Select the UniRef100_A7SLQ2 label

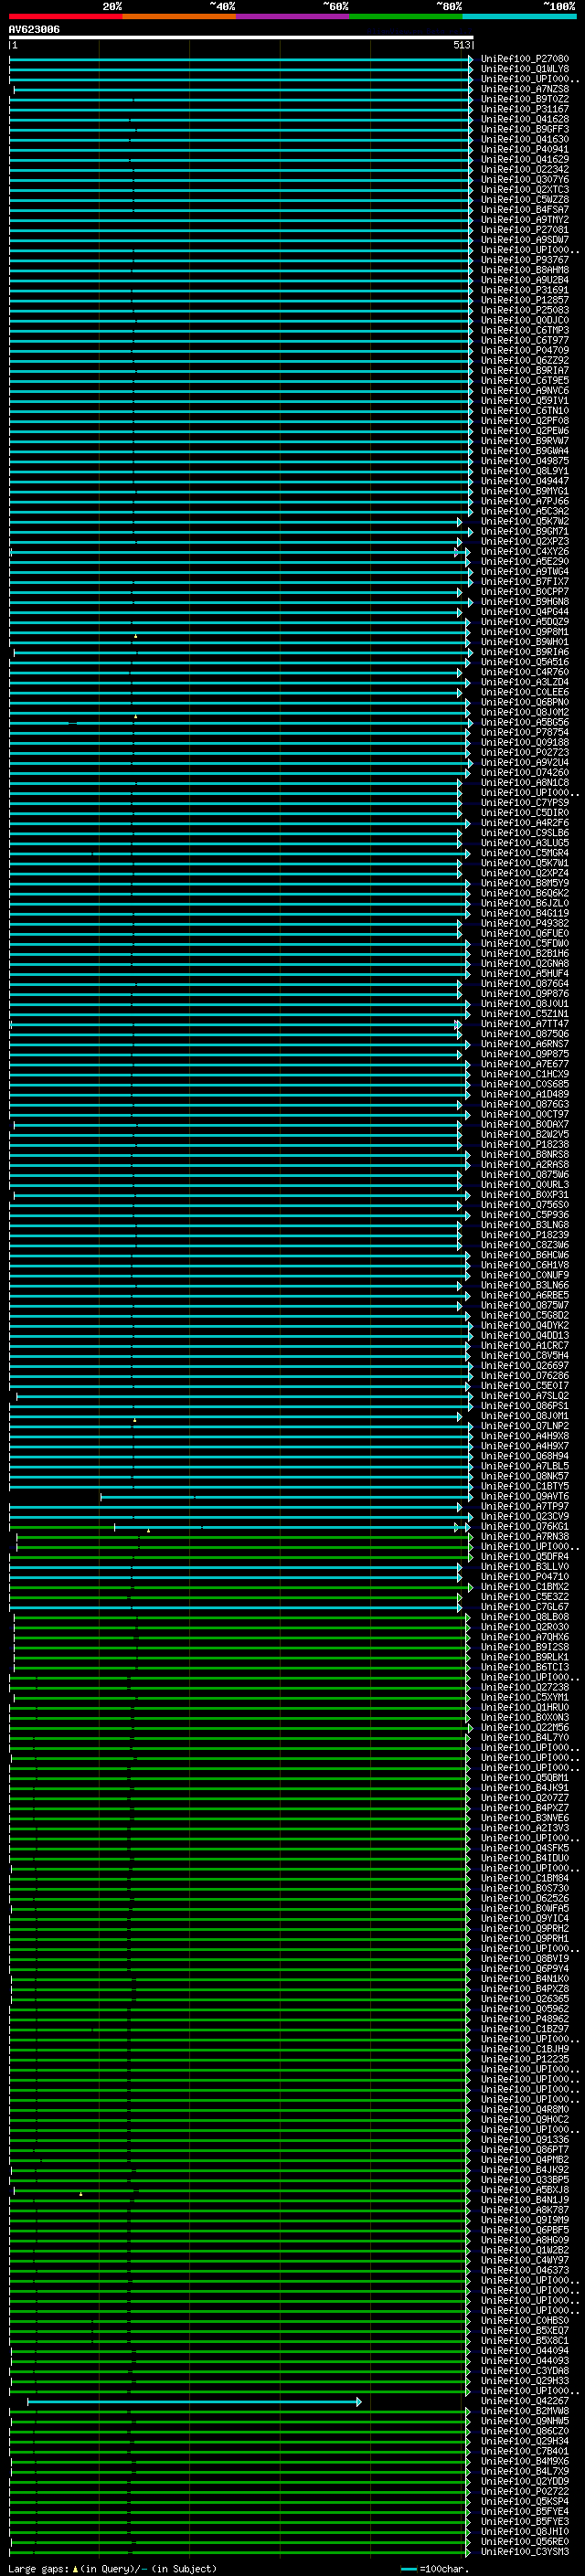click(524, 1396)
